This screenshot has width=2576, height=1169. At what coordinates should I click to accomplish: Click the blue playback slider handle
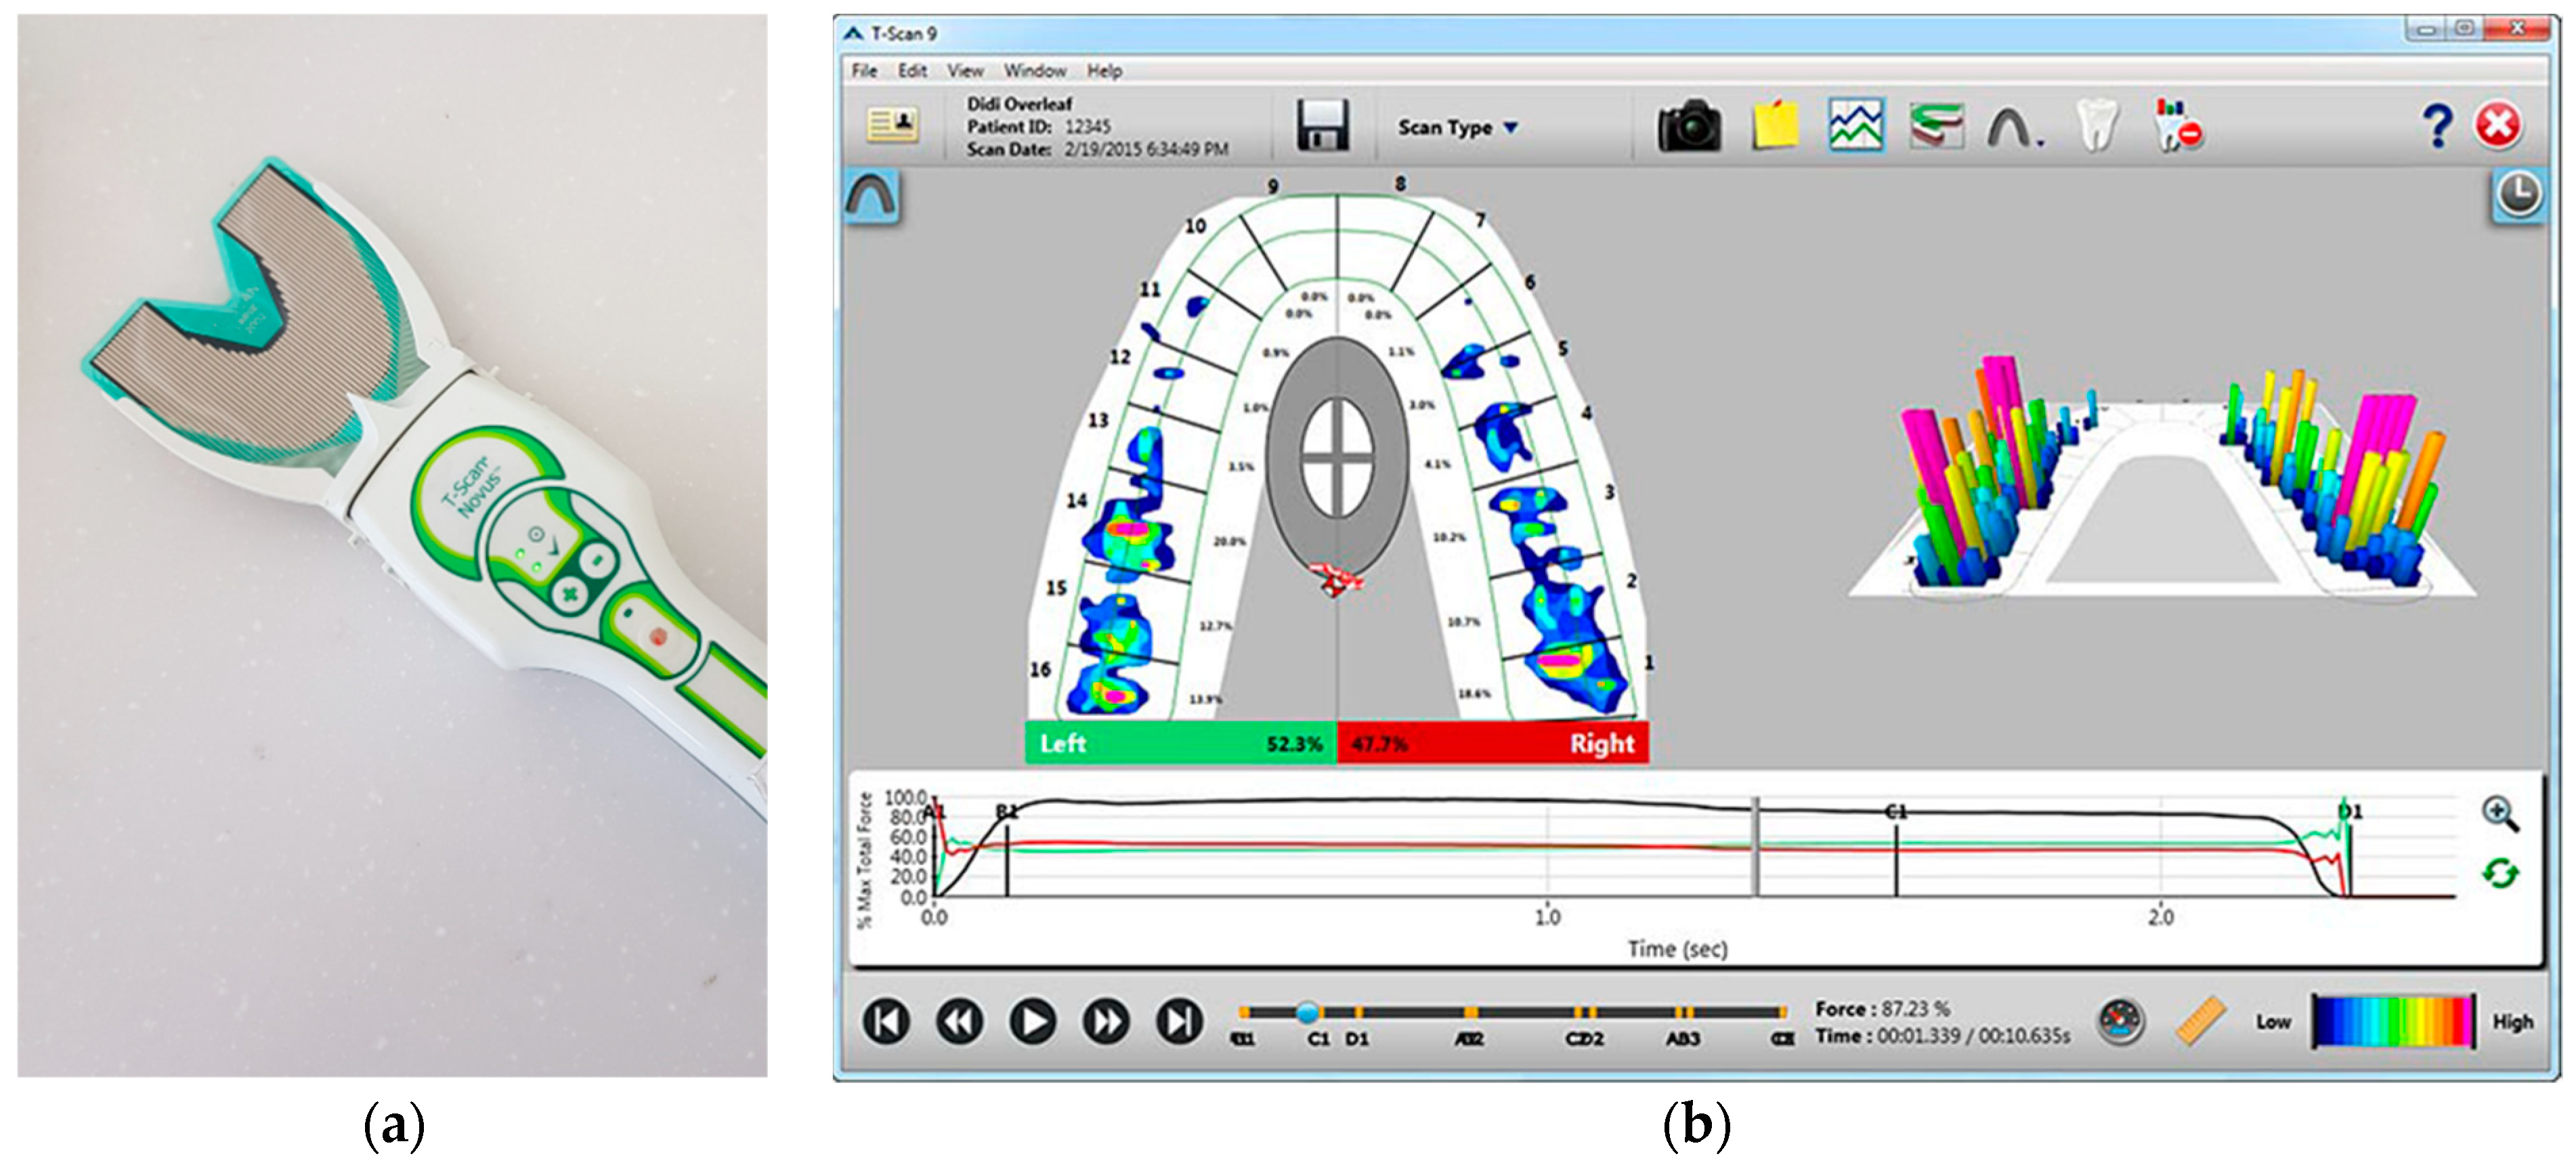(1307, 1013)
